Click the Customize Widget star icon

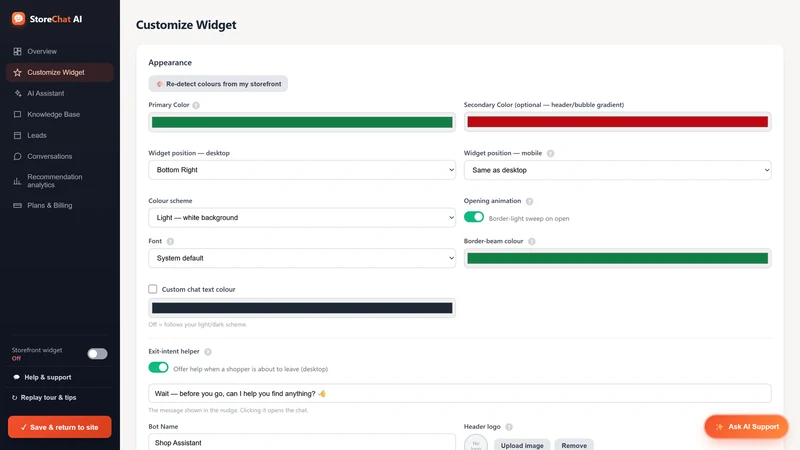(x=17, y=72)
